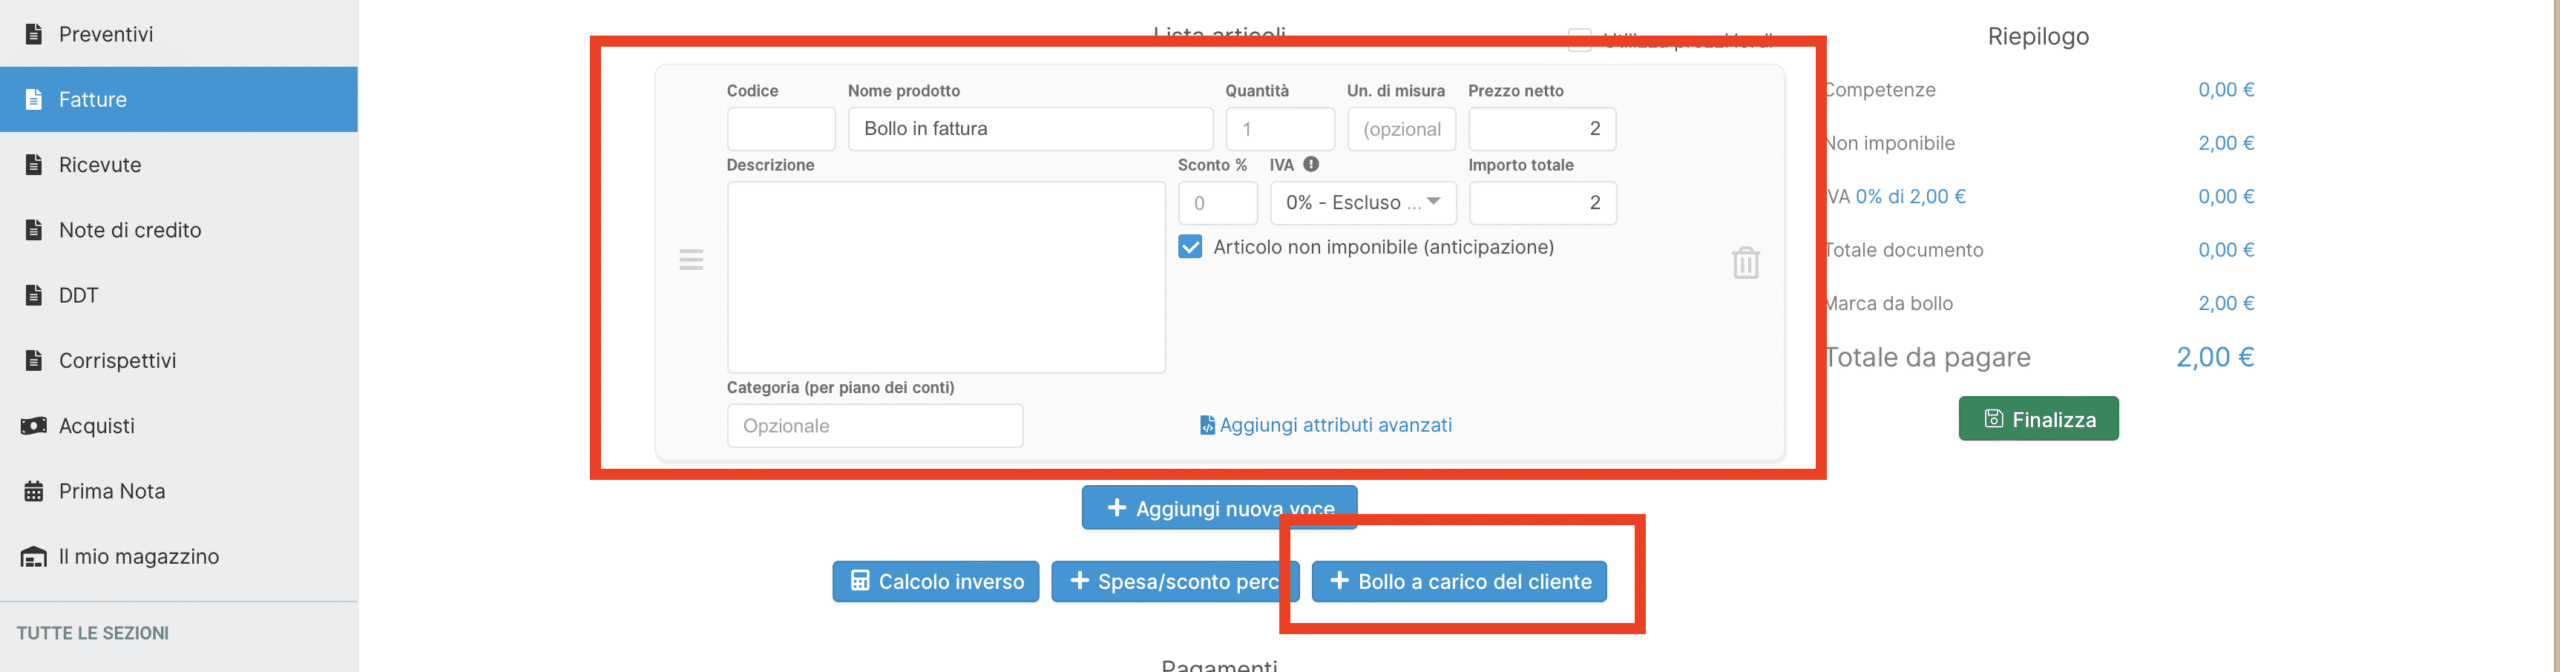Click Bollo a carico del cliente button
This screenshot has width=2560, height=672.
pyautogui.click(x=1459, y=582)
